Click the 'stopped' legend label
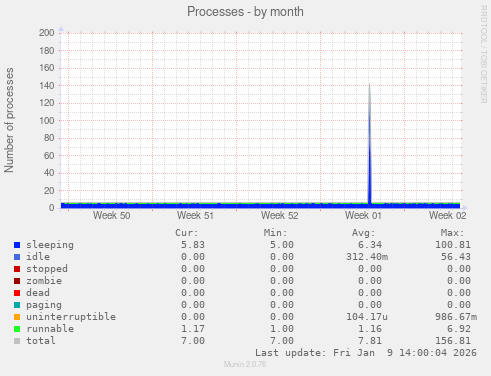 point(47,269)
